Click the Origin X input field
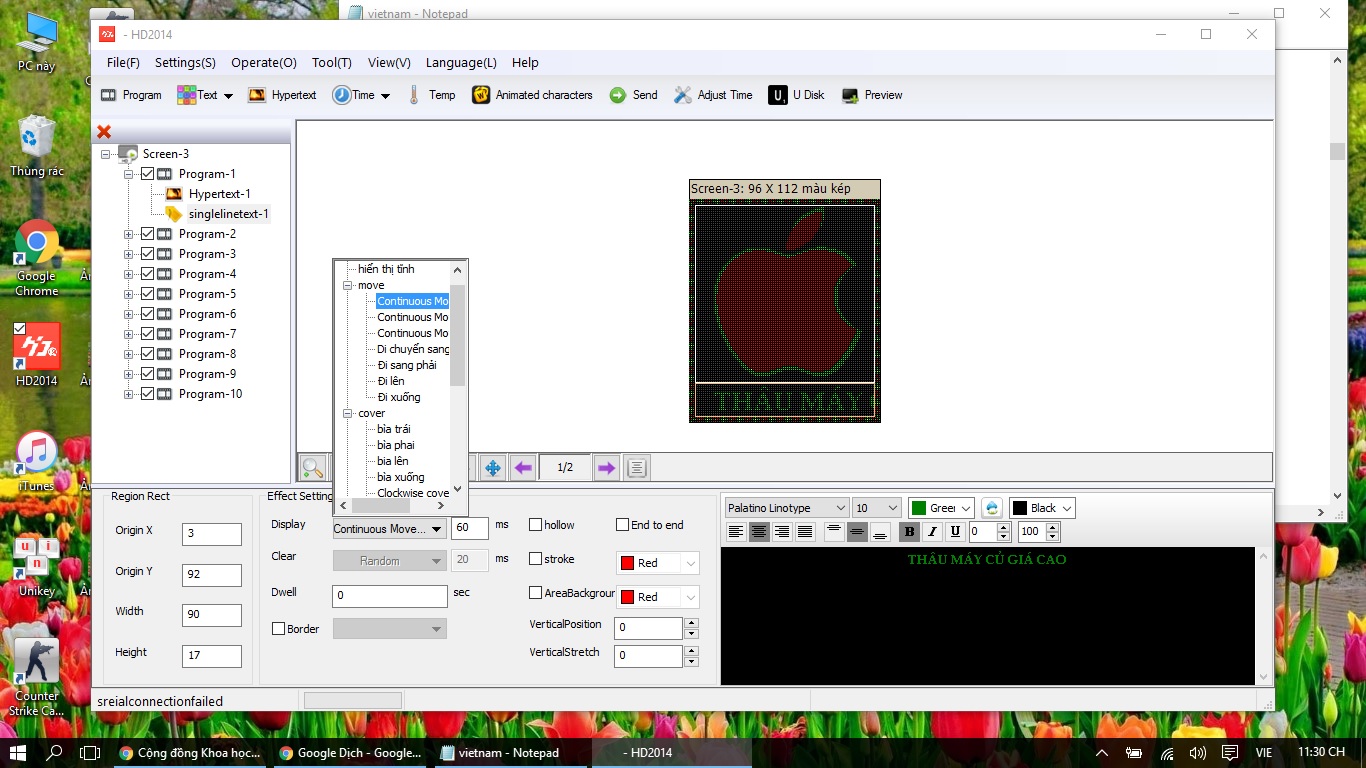The height and width of the screenshot is (768, 1366). pyautogui.click(x=212, y=534)
